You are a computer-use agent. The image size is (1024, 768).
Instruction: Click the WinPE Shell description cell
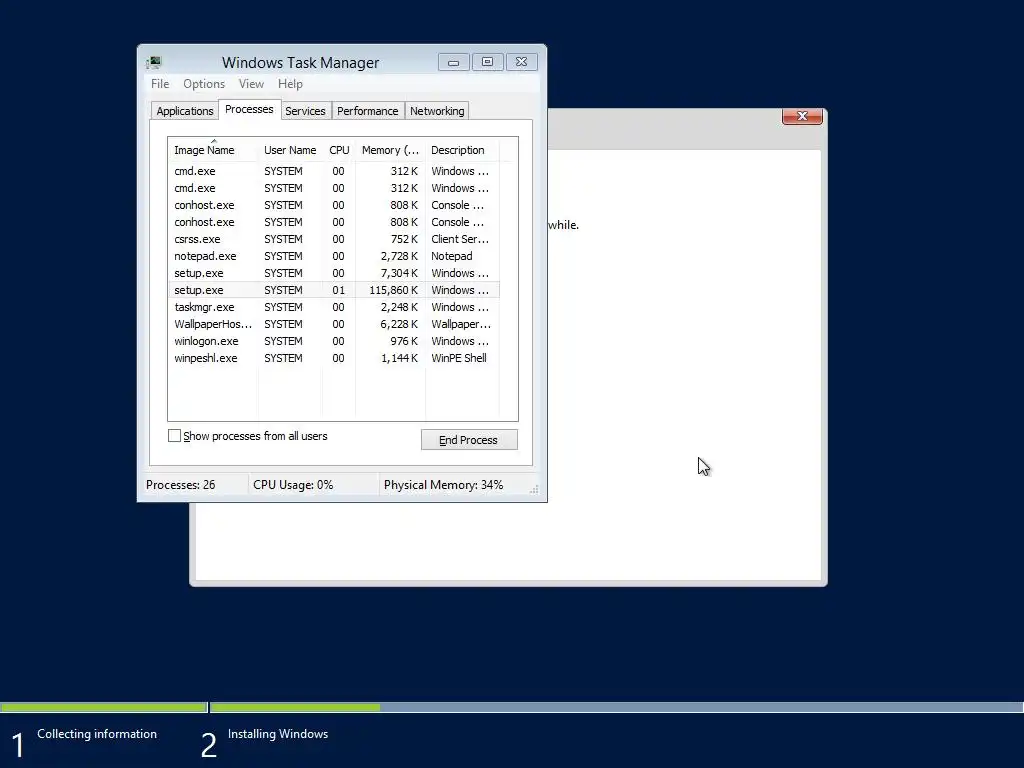coord(459,358)
